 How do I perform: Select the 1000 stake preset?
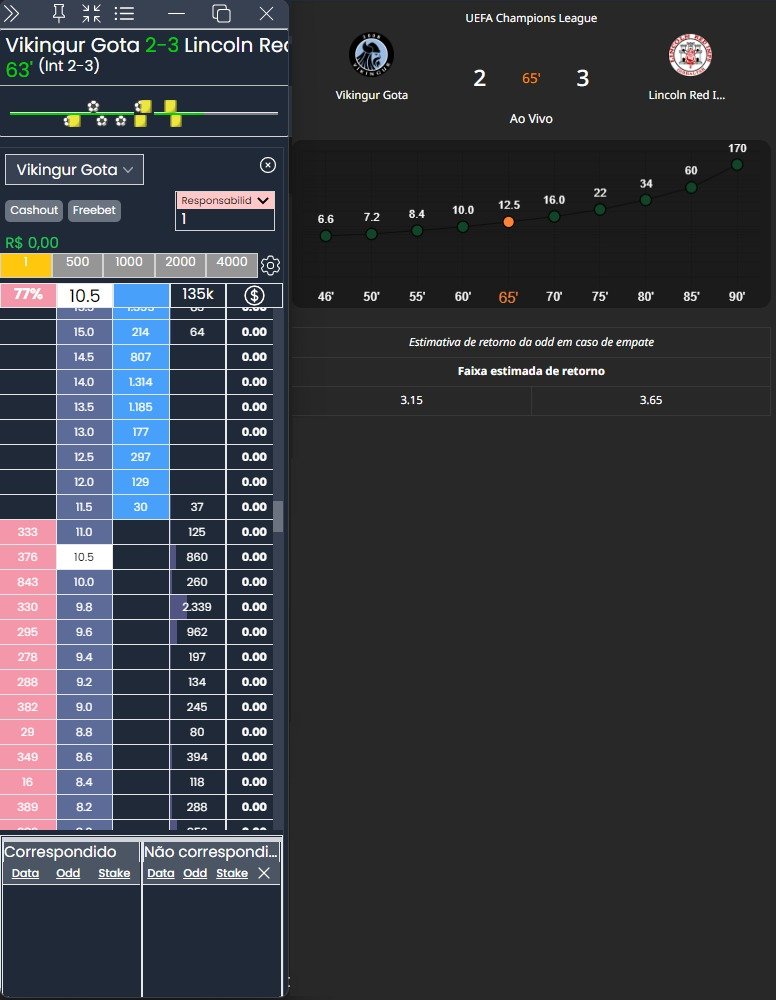coord(129,264)
